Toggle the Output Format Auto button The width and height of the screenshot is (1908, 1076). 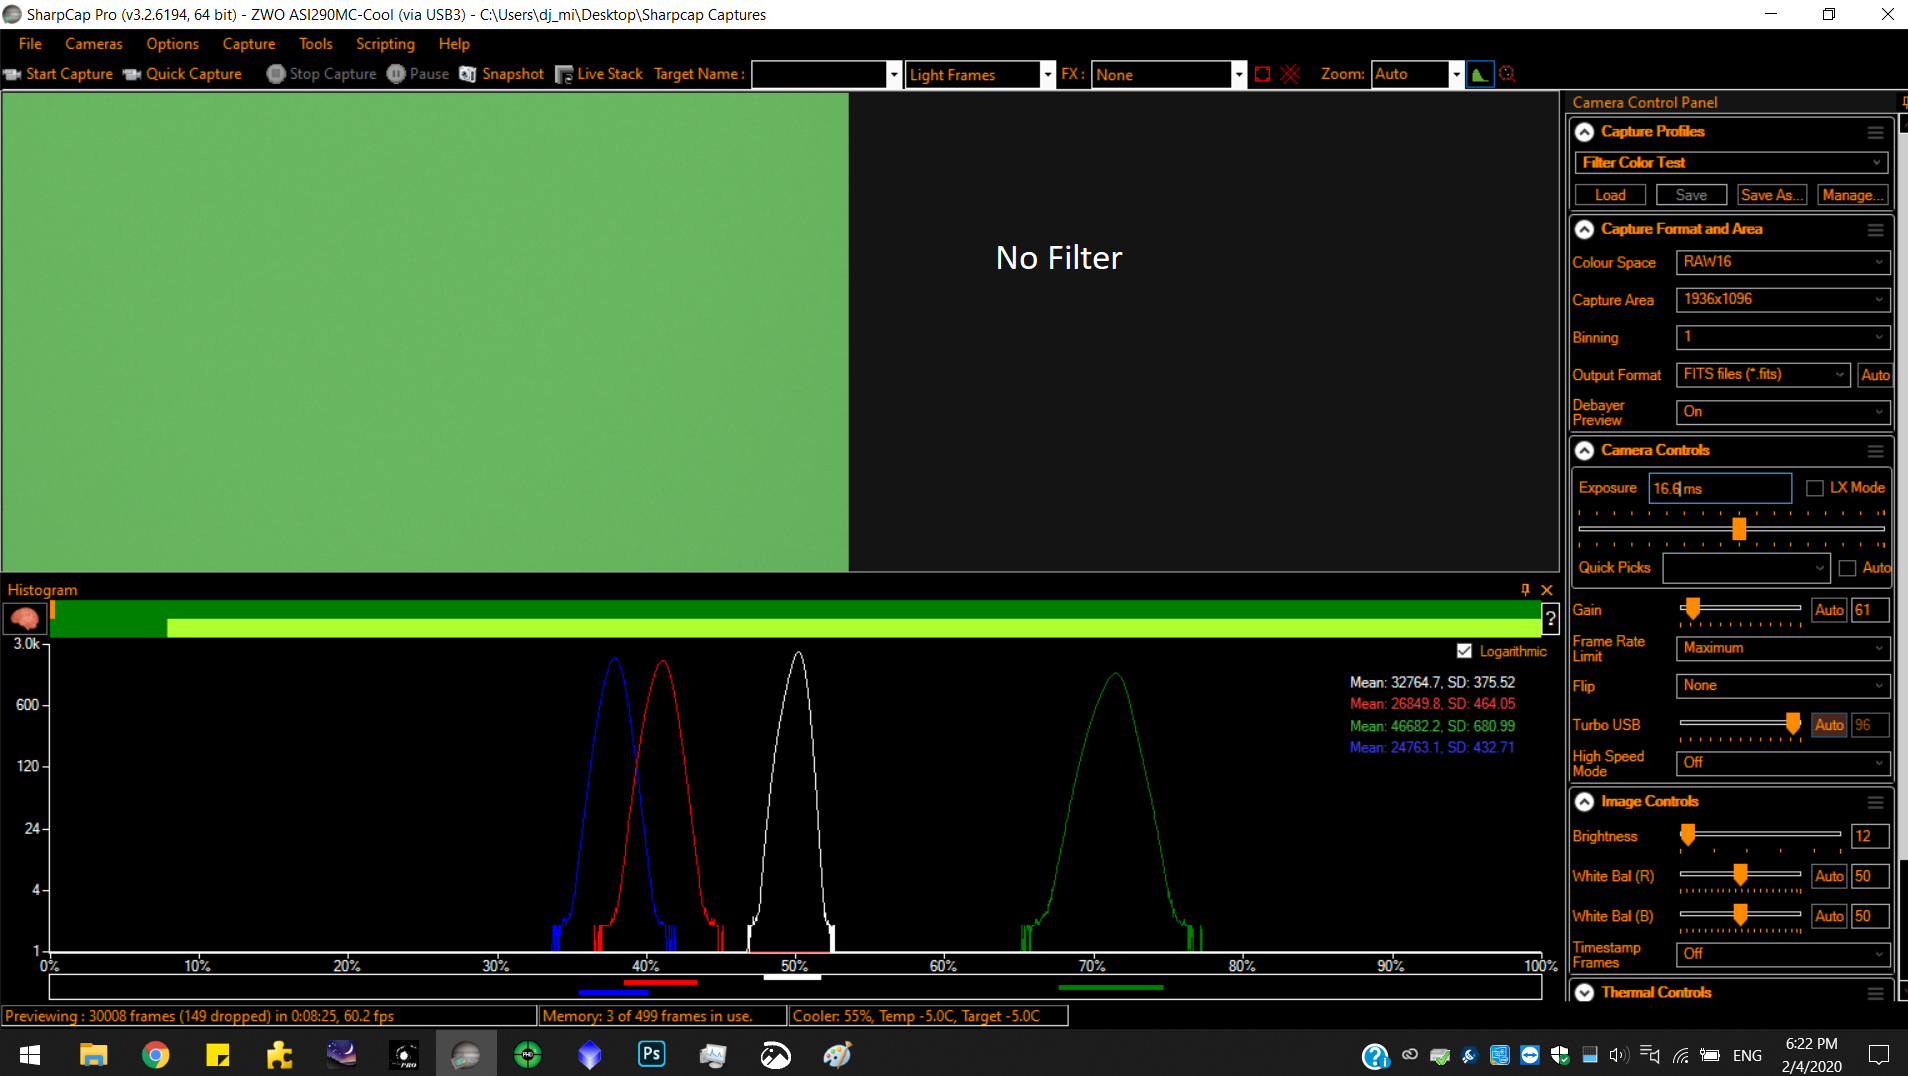(1875, 375)
